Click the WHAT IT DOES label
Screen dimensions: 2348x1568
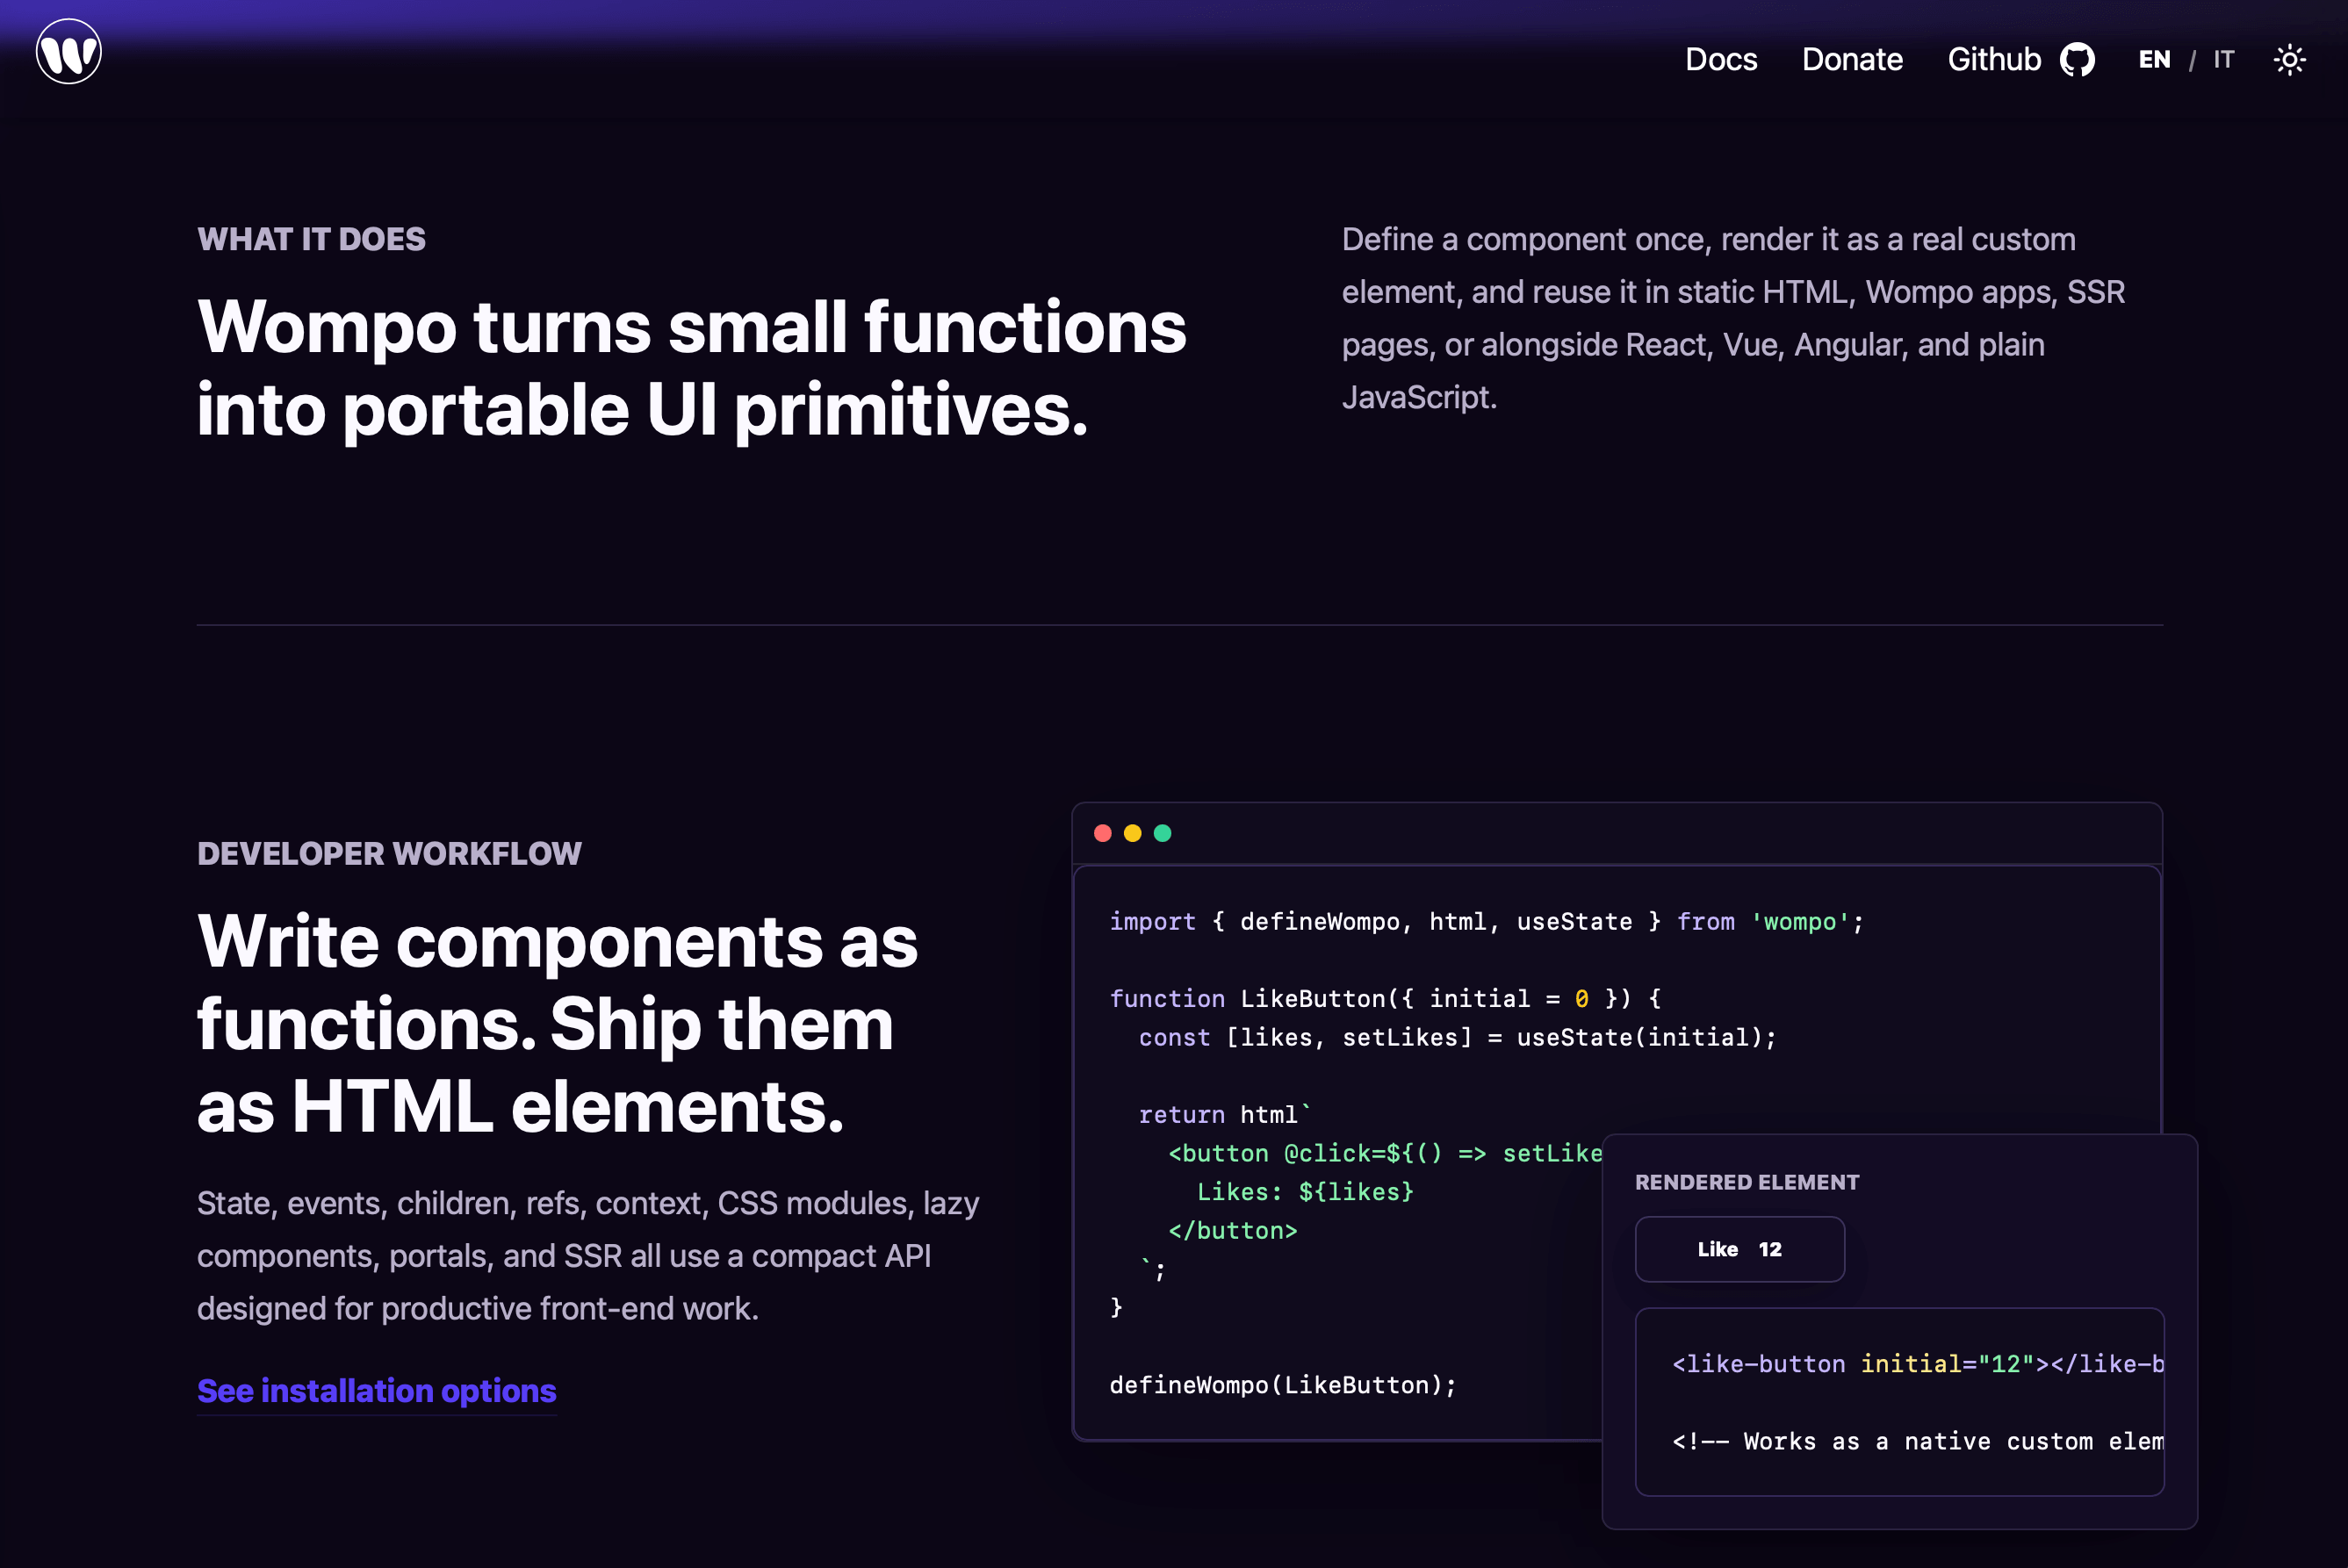click(311, 239)
